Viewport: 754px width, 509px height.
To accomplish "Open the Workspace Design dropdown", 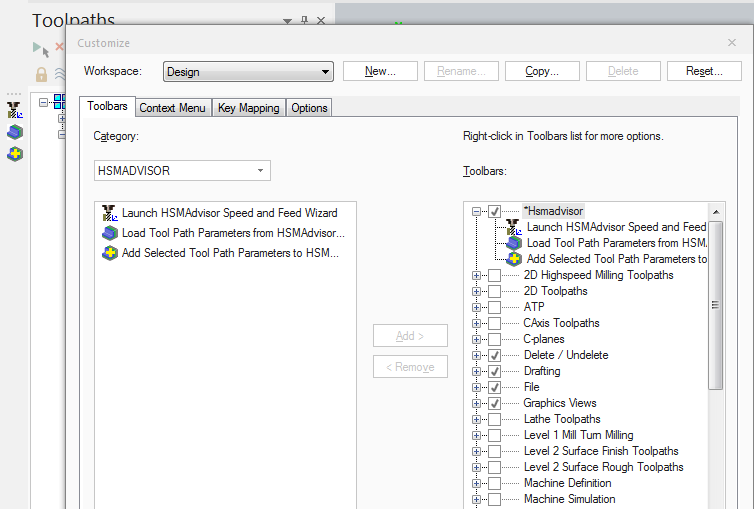I will 248,72.
